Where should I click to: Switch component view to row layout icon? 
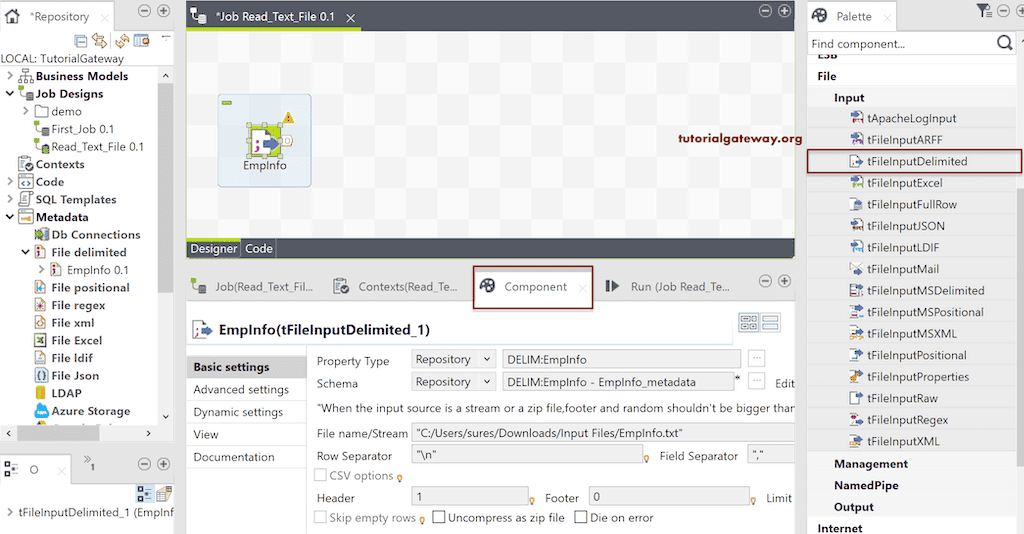(x=771, y=322)
